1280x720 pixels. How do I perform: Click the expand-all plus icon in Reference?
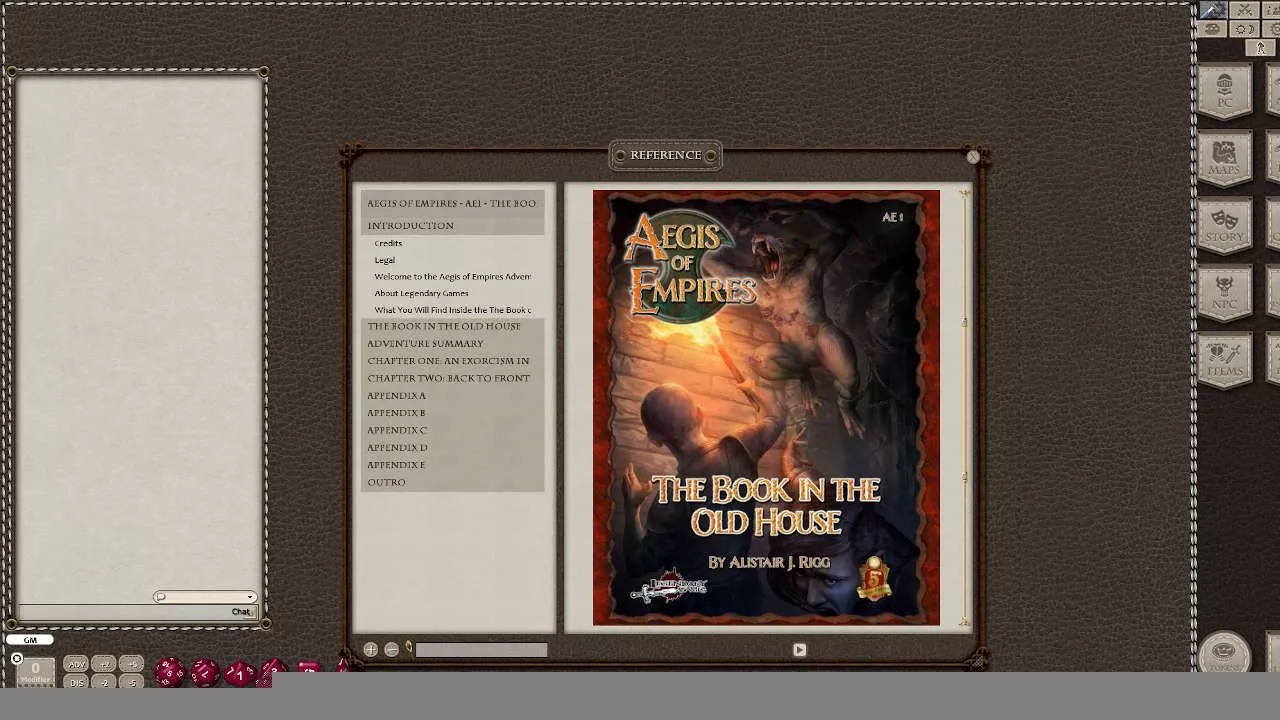371,649
